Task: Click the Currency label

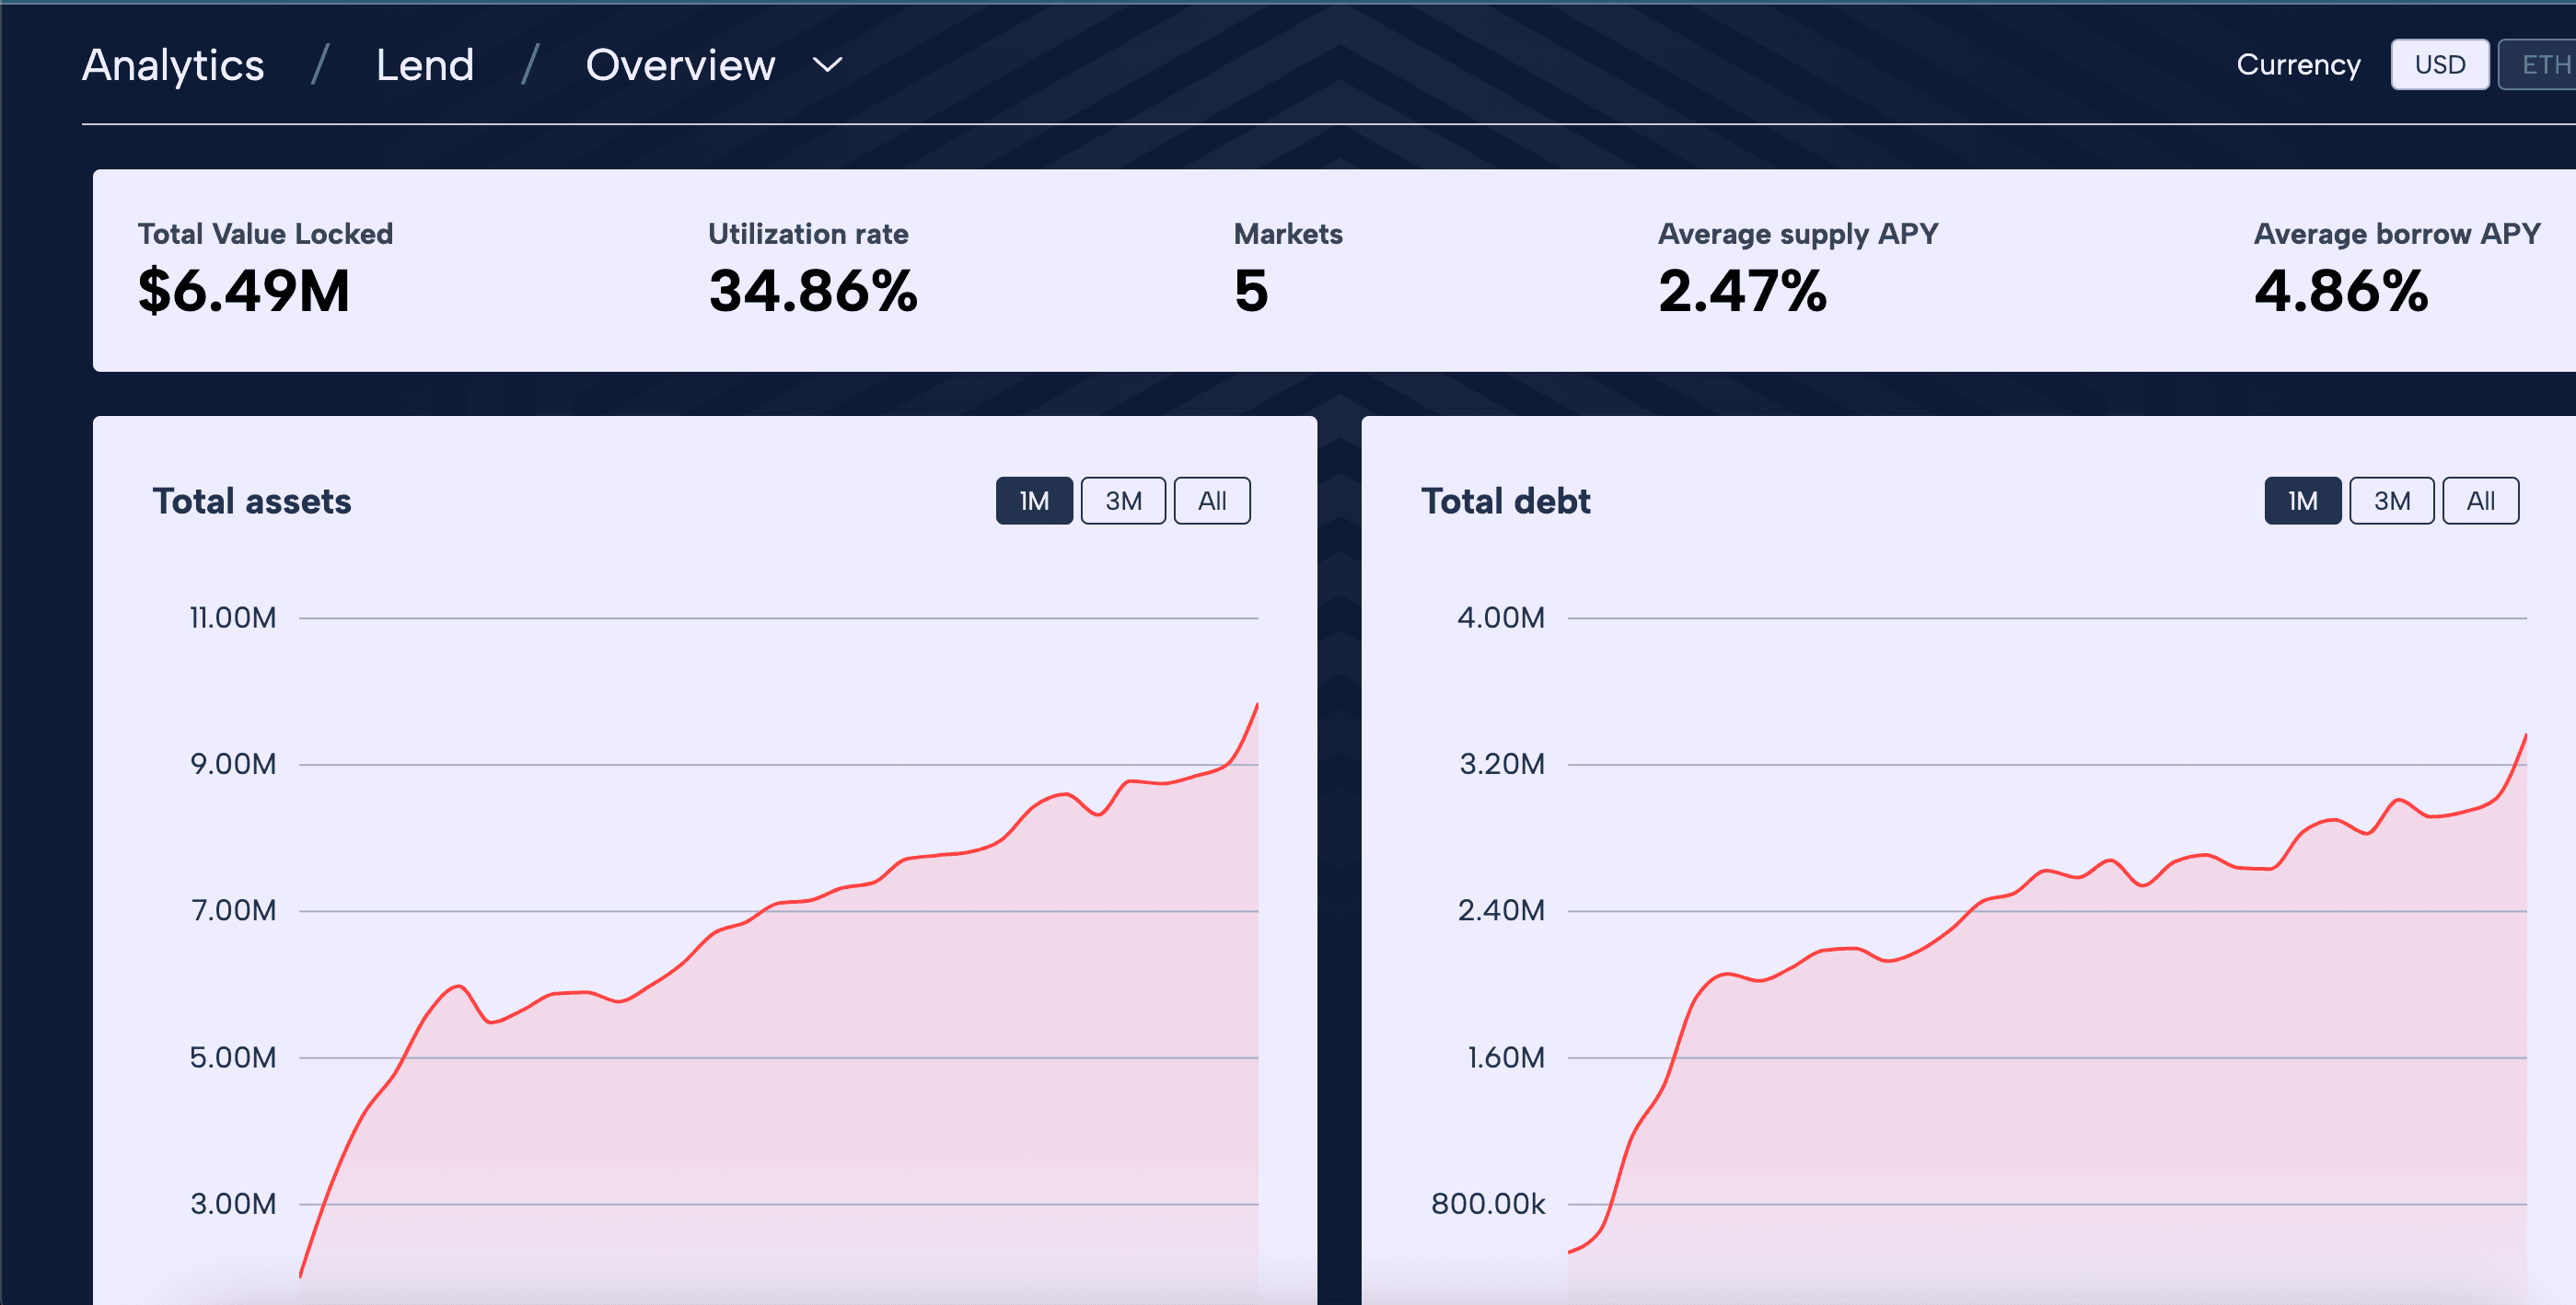Action: coord(2298,65)
